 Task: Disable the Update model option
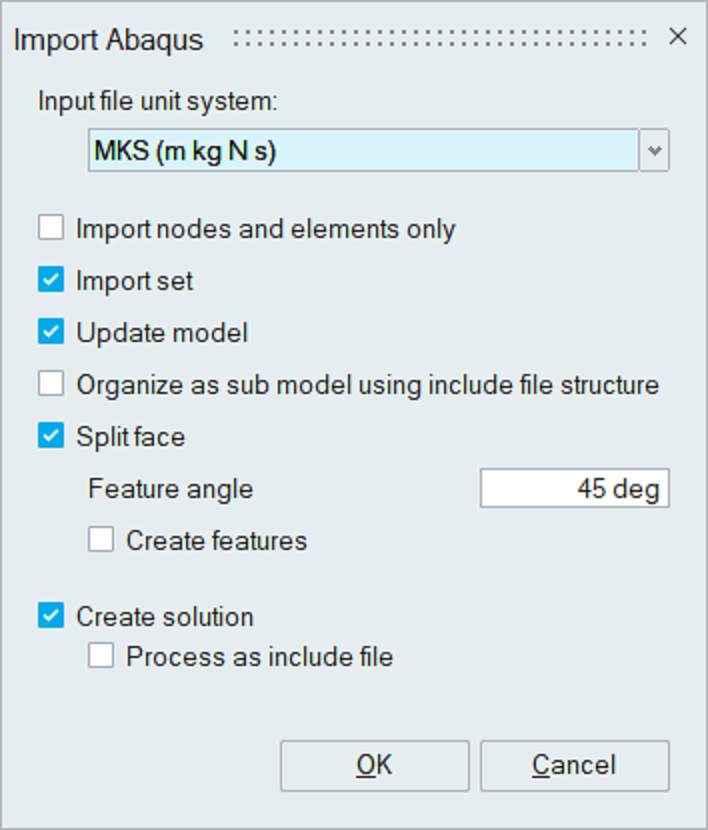51,333
